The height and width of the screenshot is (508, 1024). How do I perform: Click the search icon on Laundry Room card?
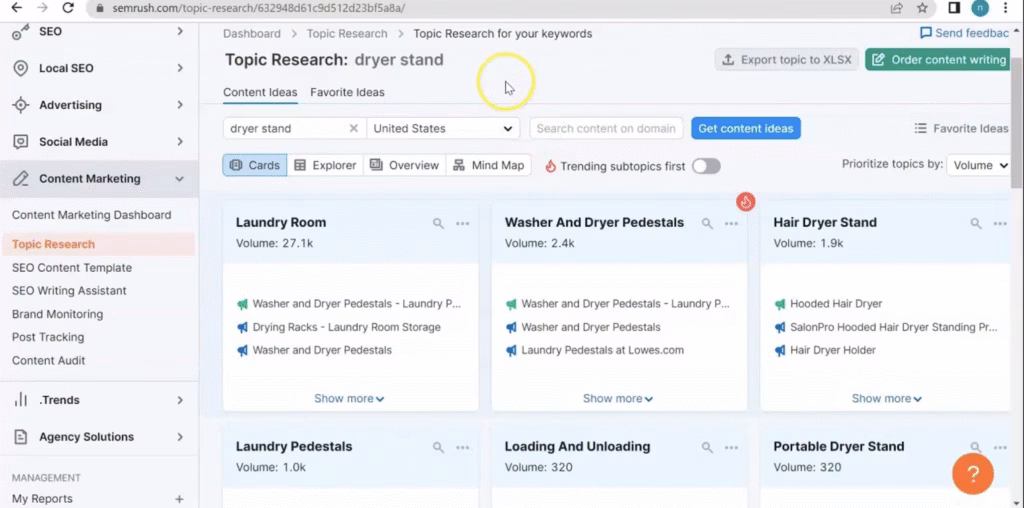point(438,224)
